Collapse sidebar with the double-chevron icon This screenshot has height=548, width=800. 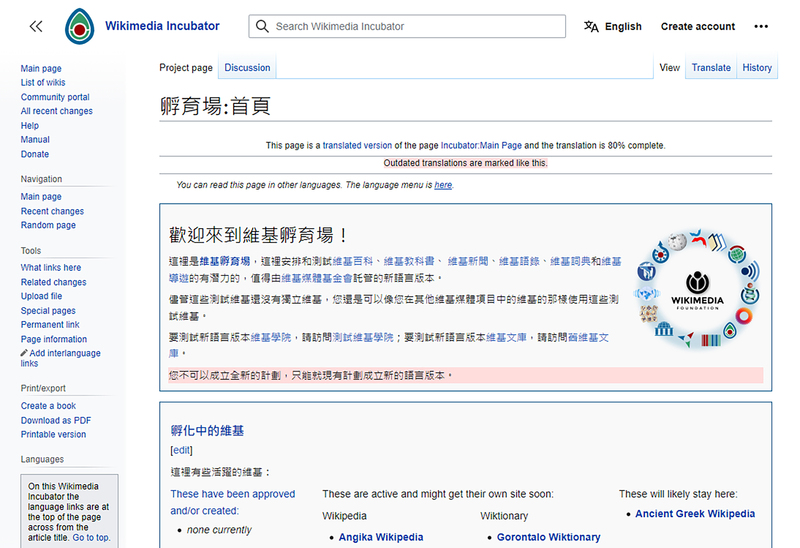point(36,26)
